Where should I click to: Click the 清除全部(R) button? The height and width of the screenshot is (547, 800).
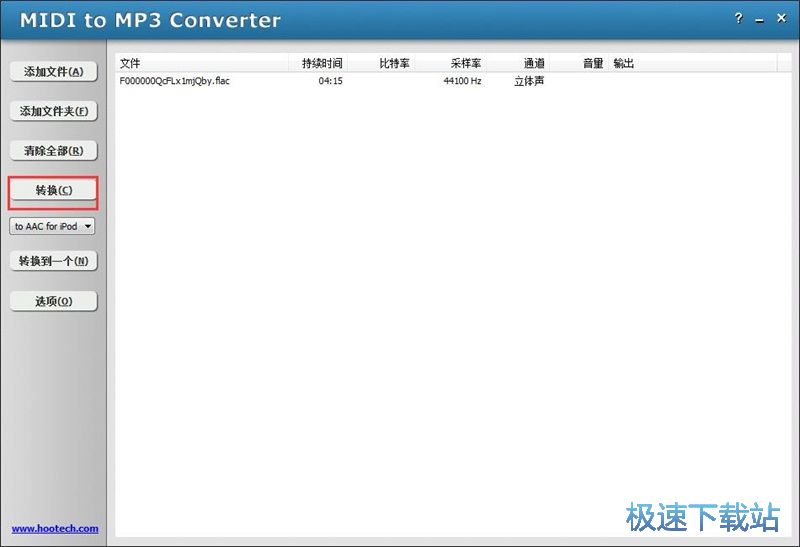[54, 151]
